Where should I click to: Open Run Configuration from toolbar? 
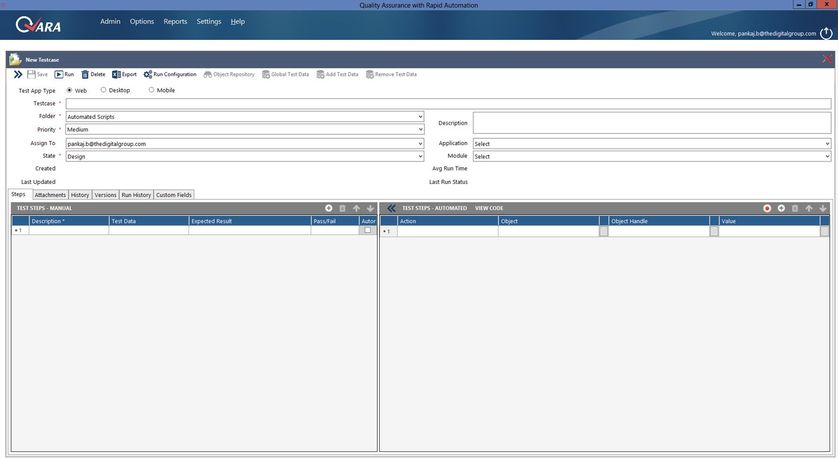[x=170, y=74]
